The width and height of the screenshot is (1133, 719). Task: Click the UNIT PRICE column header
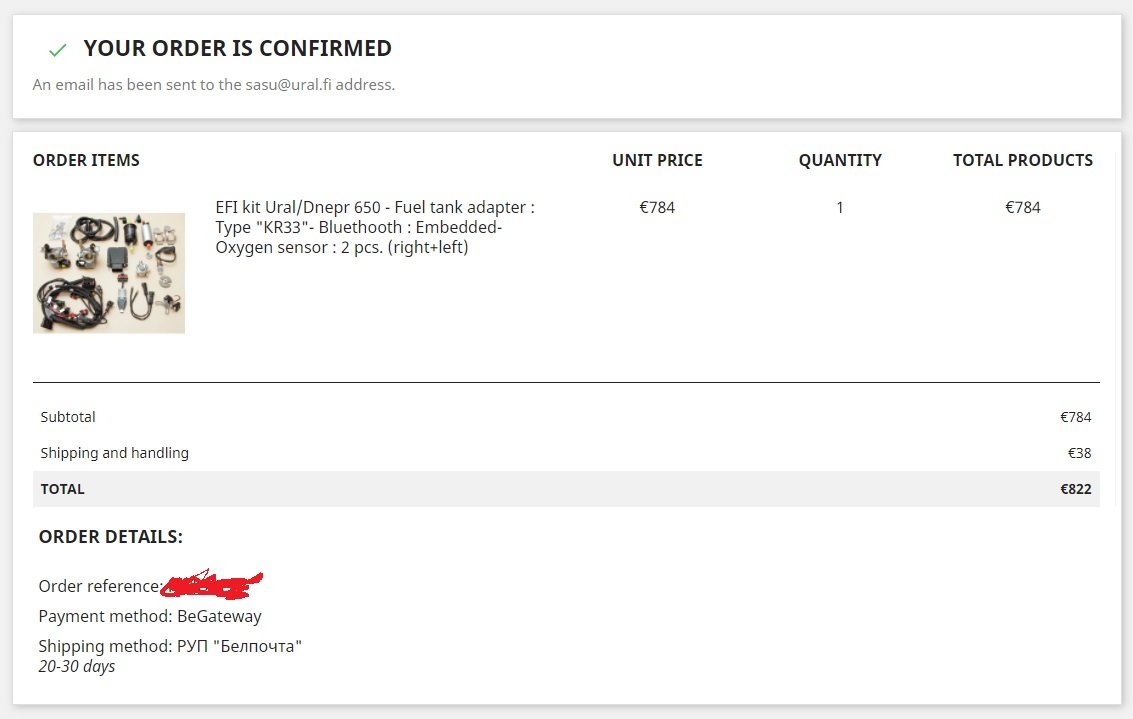coord(657,160)
